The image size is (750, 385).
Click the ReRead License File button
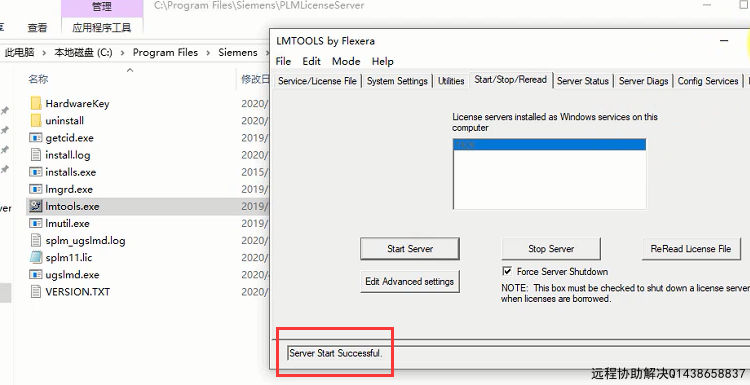[x=691, y=249]
